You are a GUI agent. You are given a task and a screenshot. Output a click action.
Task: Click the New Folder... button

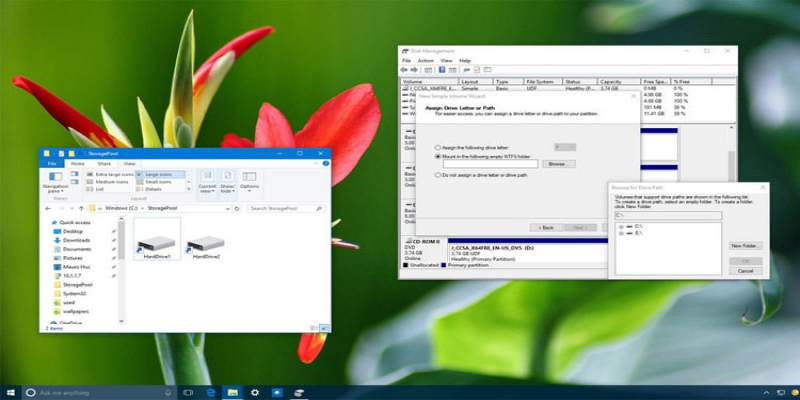[x=745, y=245]
